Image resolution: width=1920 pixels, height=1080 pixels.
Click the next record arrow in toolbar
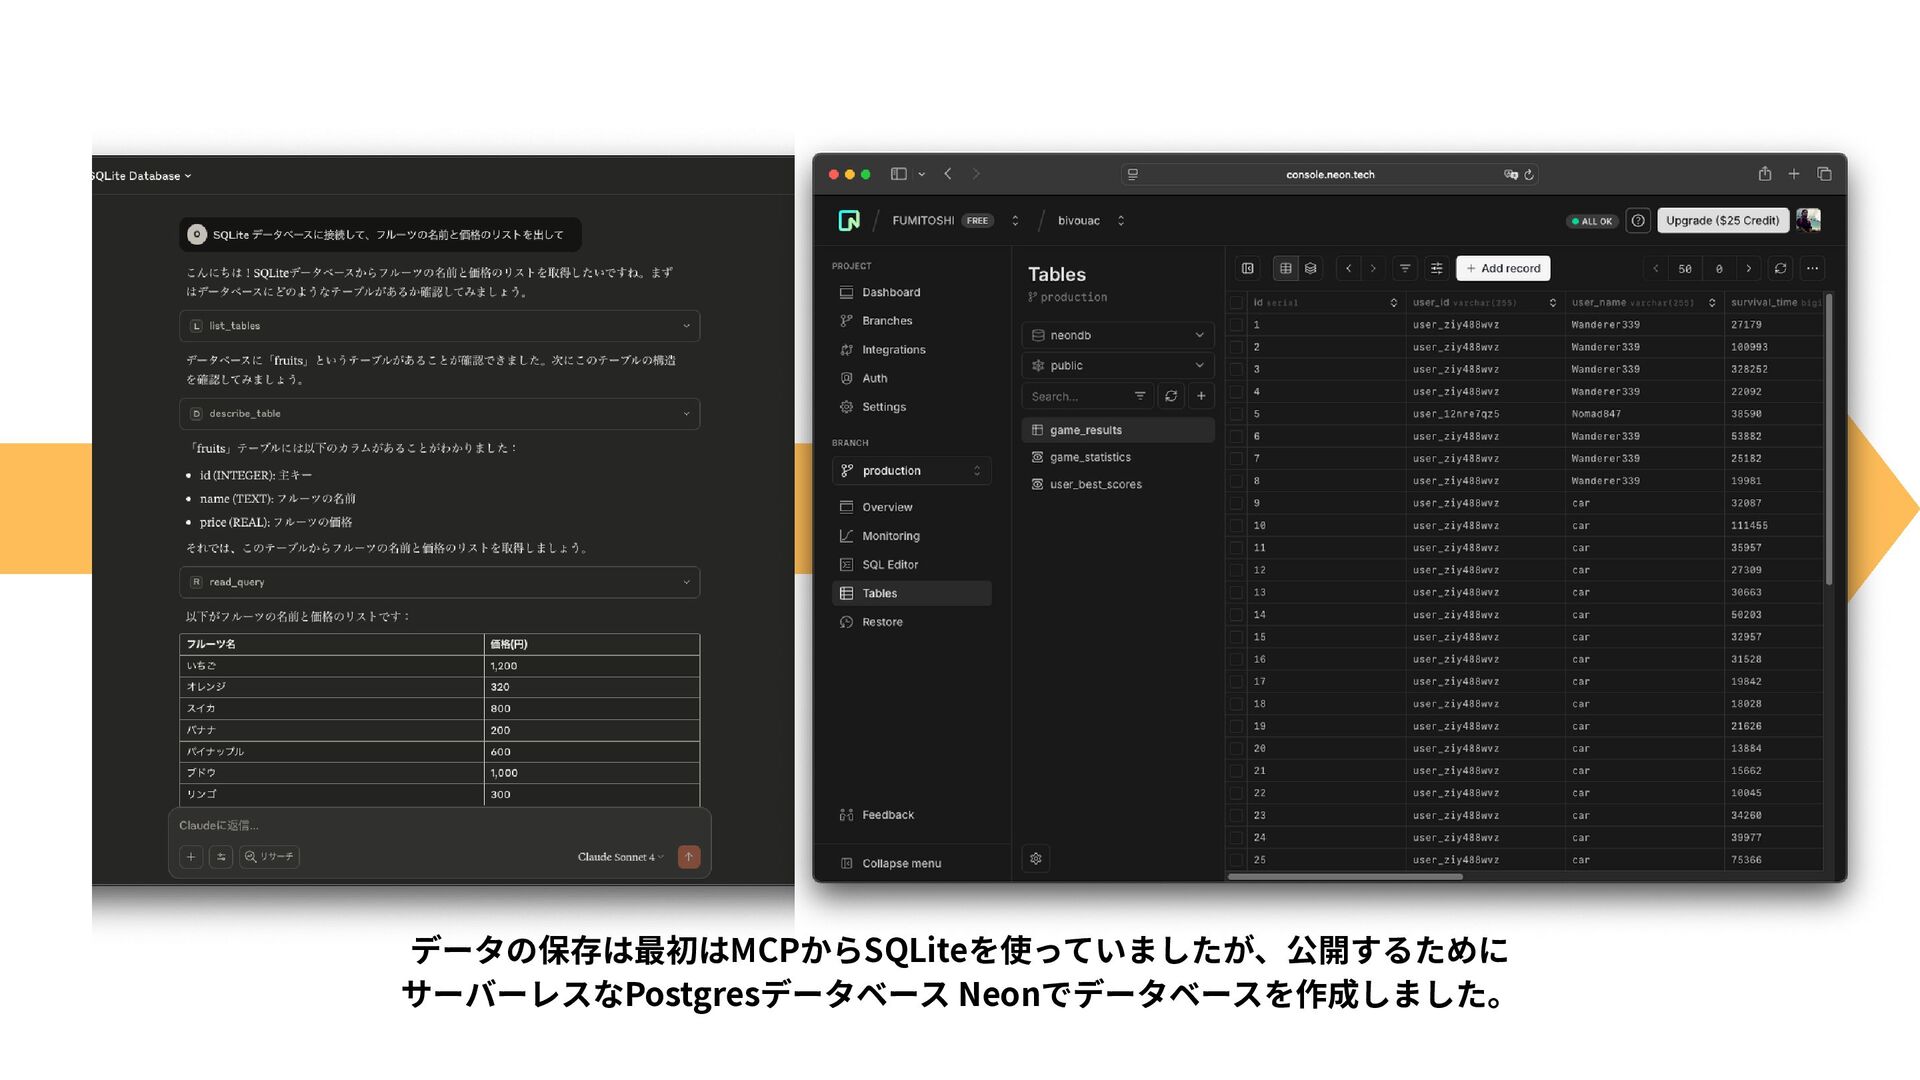1373,269
